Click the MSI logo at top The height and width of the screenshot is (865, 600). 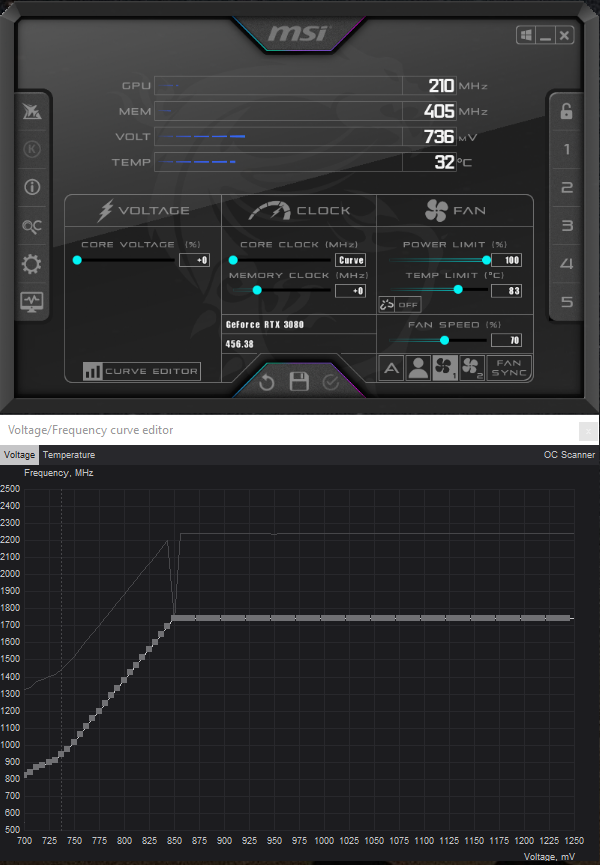(298, 33)
